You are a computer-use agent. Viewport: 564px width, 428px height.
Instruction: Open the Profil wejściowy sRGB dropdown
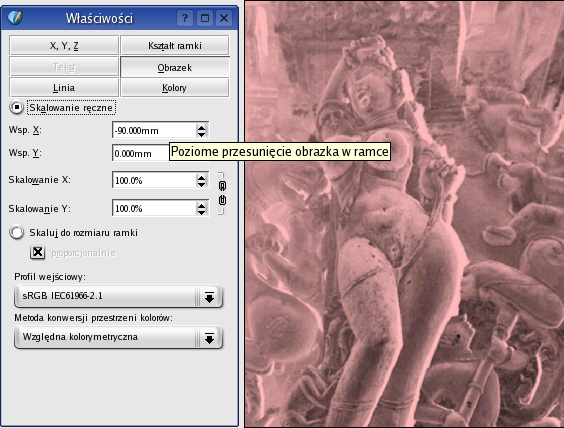[x=118, y=296]
